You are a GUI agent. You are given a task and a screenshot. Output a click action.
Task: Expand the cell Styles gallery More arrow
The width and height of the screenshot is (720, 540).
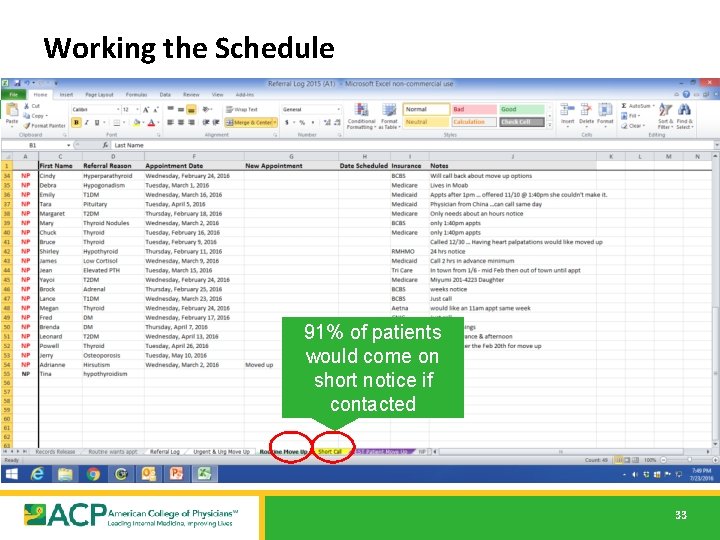pyautogui.click(x=550, y=125)
